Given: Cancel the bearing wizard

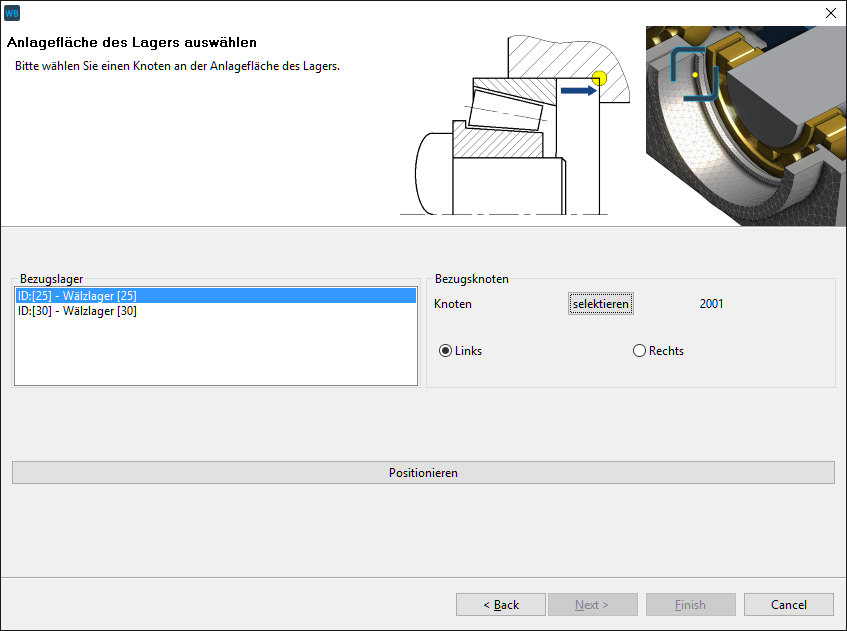Looking at the screenshot, I should [789, 605].
